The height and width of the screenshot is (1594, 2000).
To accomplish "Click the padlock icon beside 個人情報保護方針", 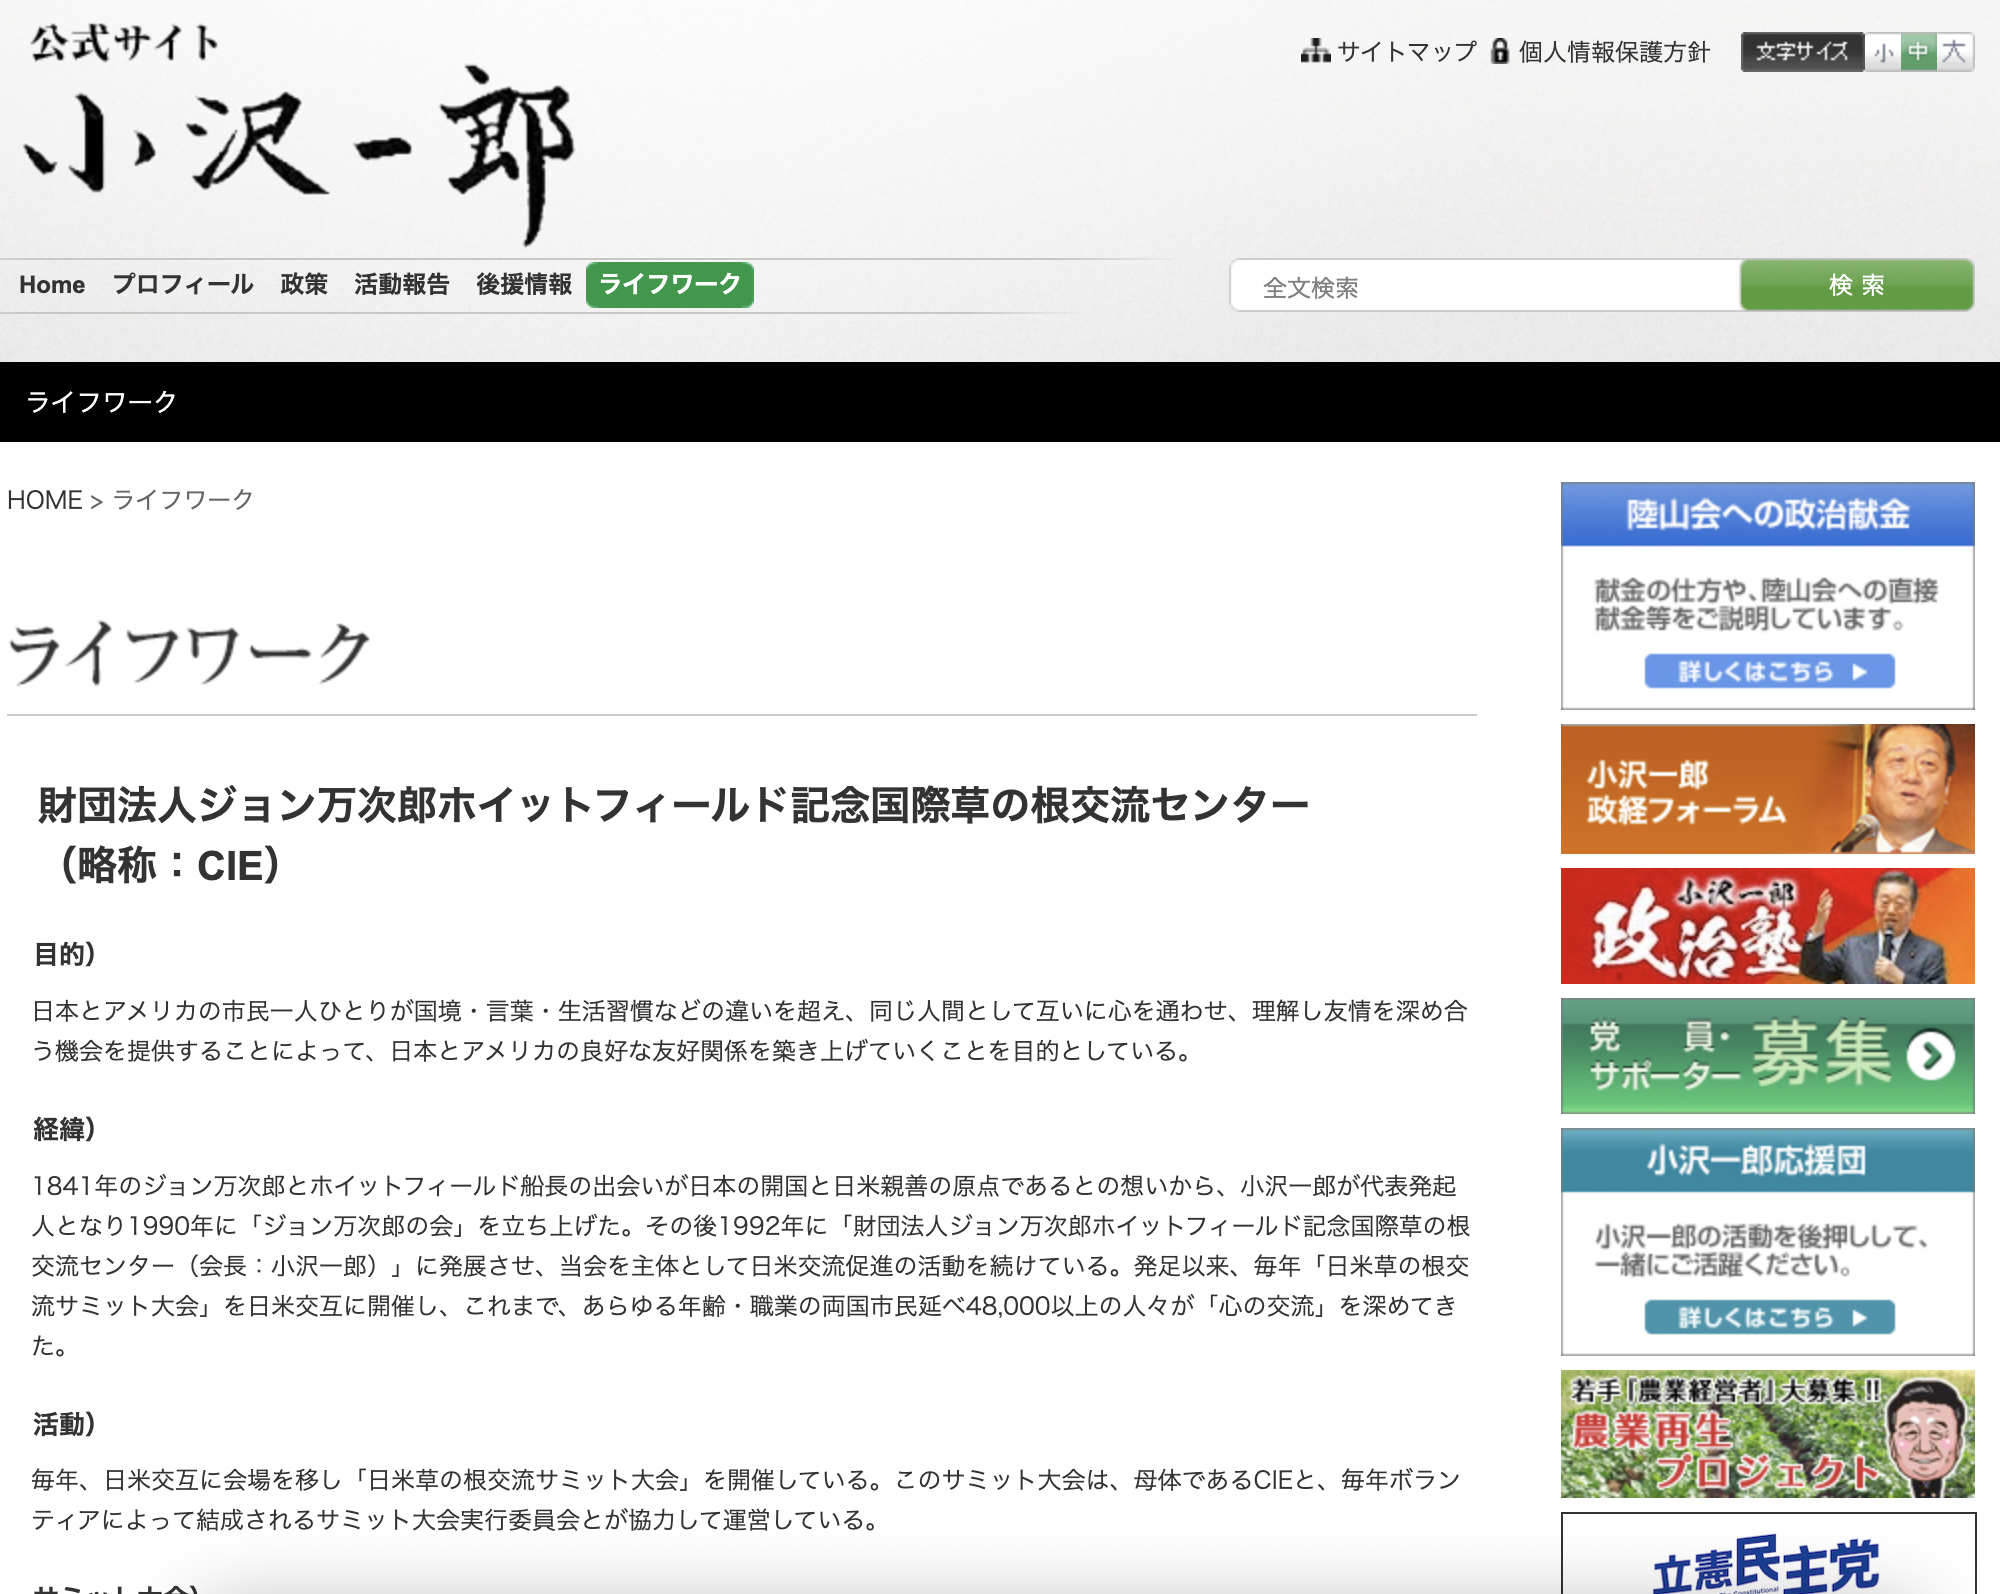I will click(1499, 51).
